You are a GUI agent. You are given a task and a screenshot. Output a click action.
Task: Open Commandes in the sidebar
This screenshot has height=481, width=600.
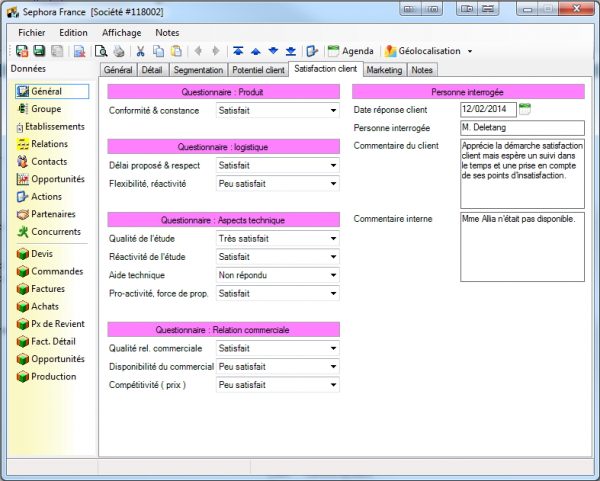[50, 271]
